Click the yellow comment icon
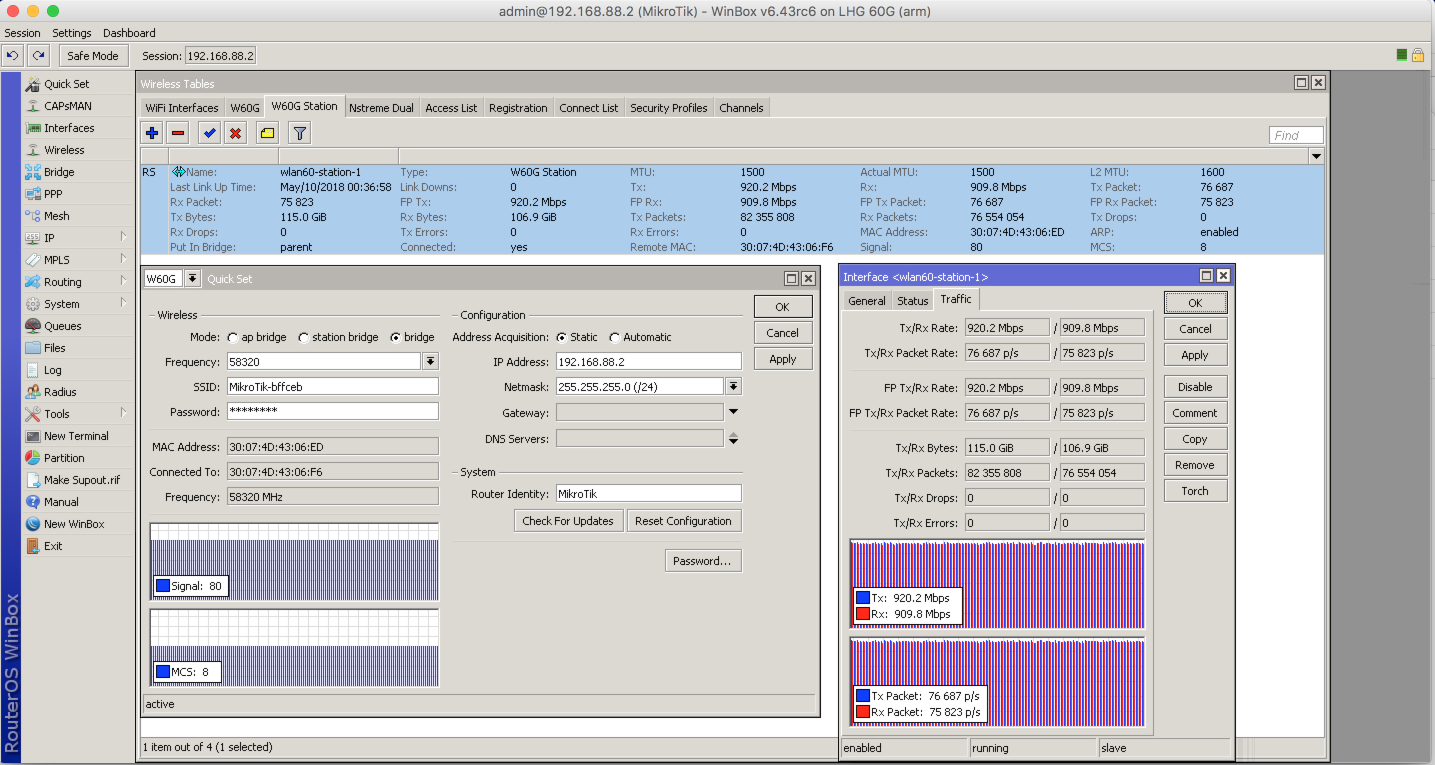1435x765 pixels. click(x=267, y=133)
